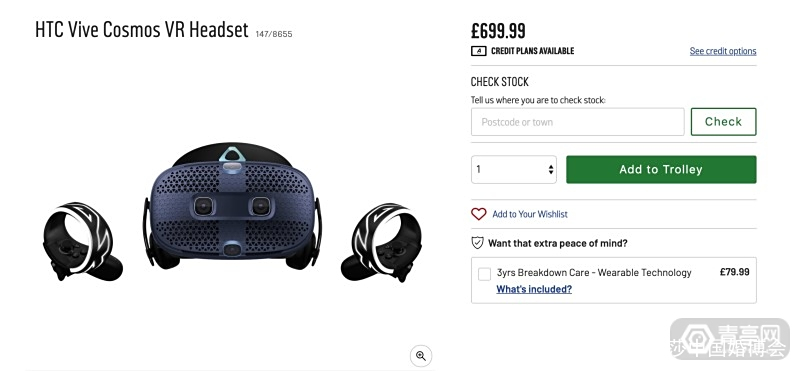This screenshot has height=371, width=800.
Task: Click the quantity selector up-down arrows
Action: pyautogui.click(x=551, y=169)
